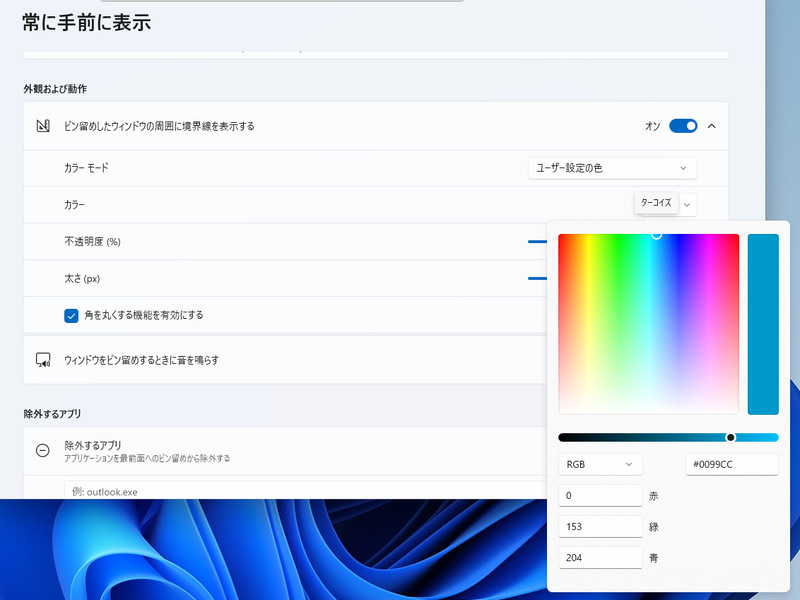Click the red value field showing 0

tap(600, 495)
